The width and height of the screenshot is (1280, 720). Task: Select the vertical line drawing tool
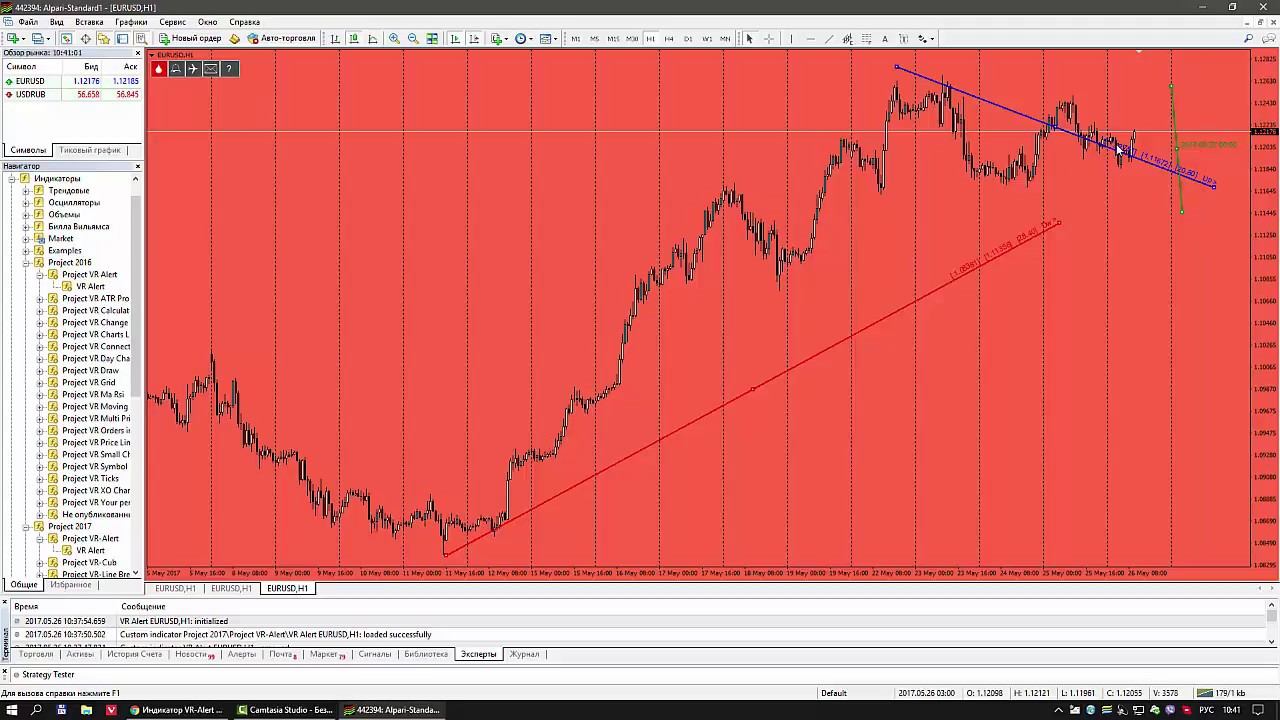(791, 39)
